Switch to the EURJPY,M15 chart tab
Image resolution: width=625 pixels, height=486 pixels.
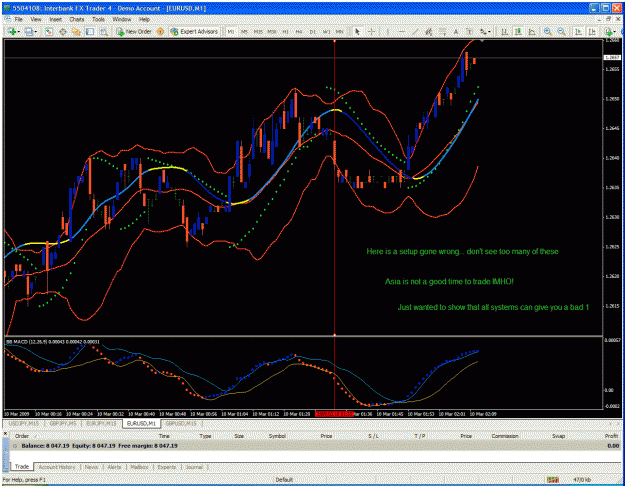coord(102,423)
